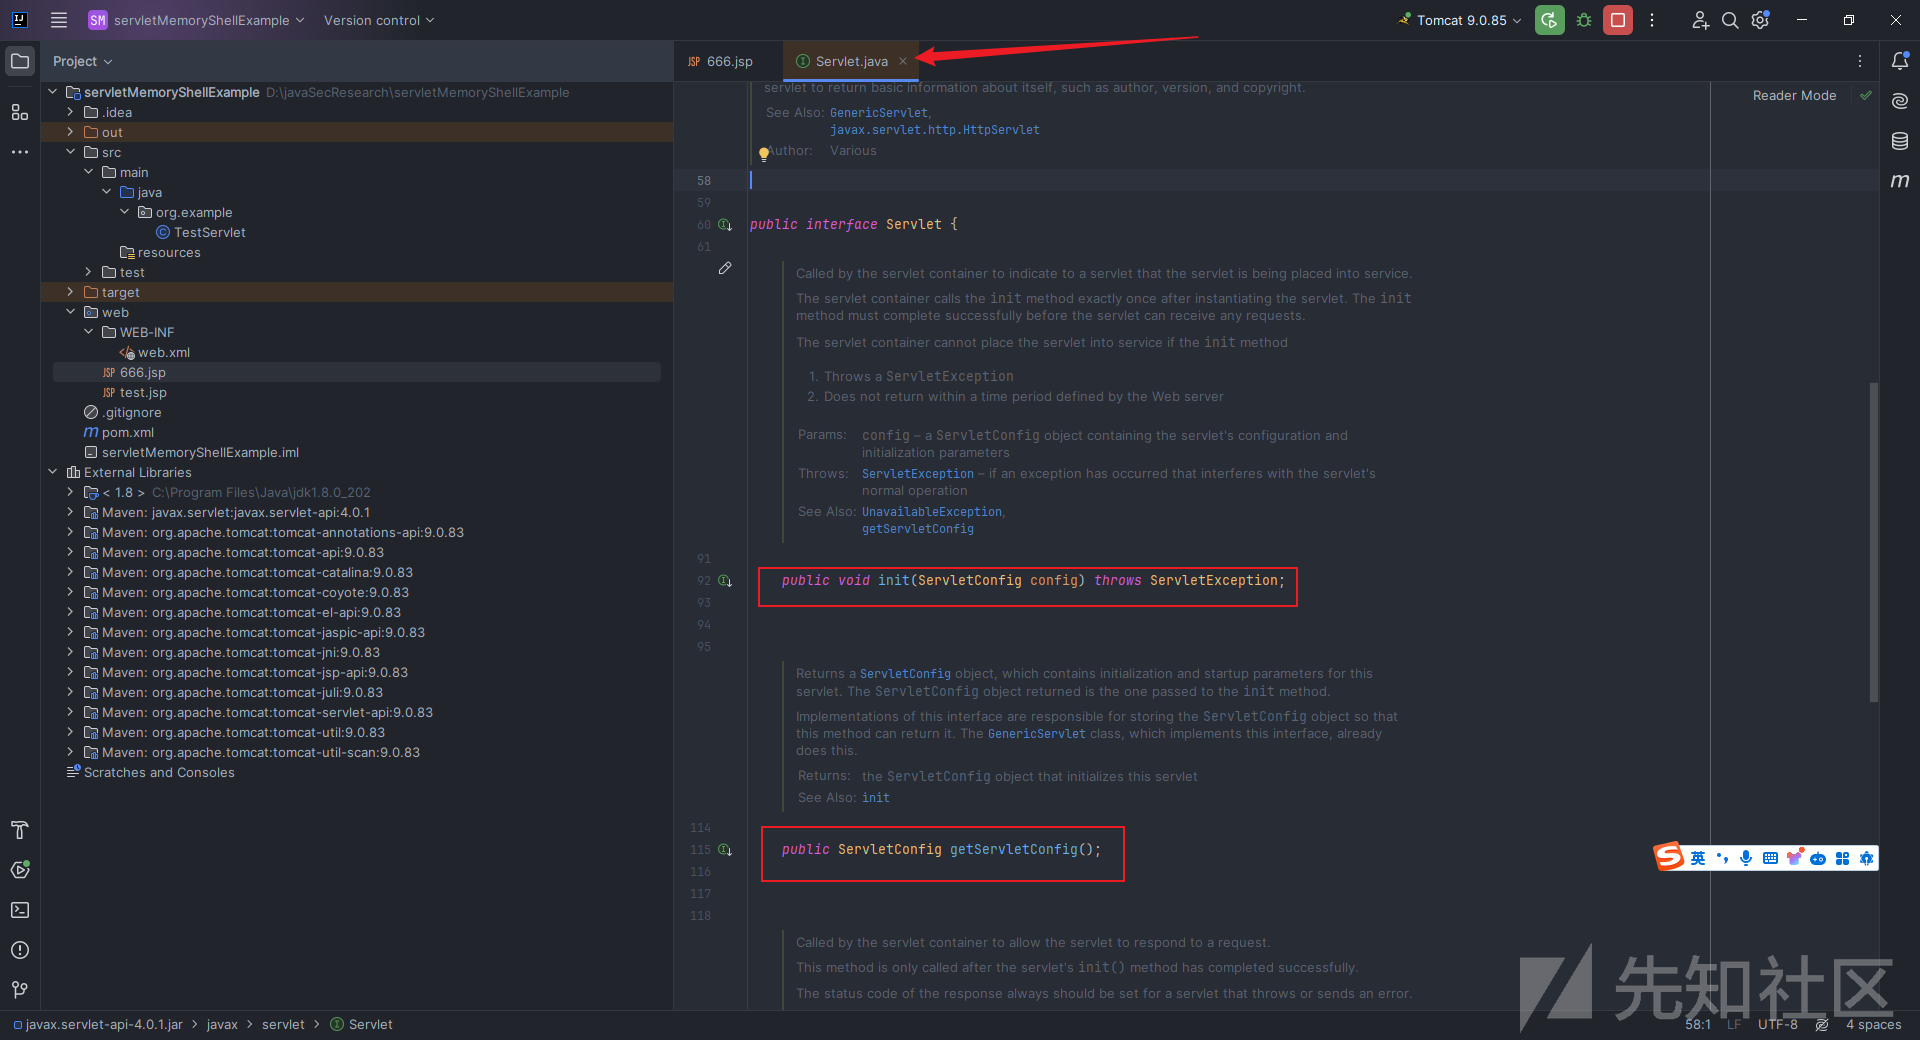
Task: Click implementations gutter icon at line 60
Action: pos(725,225)
